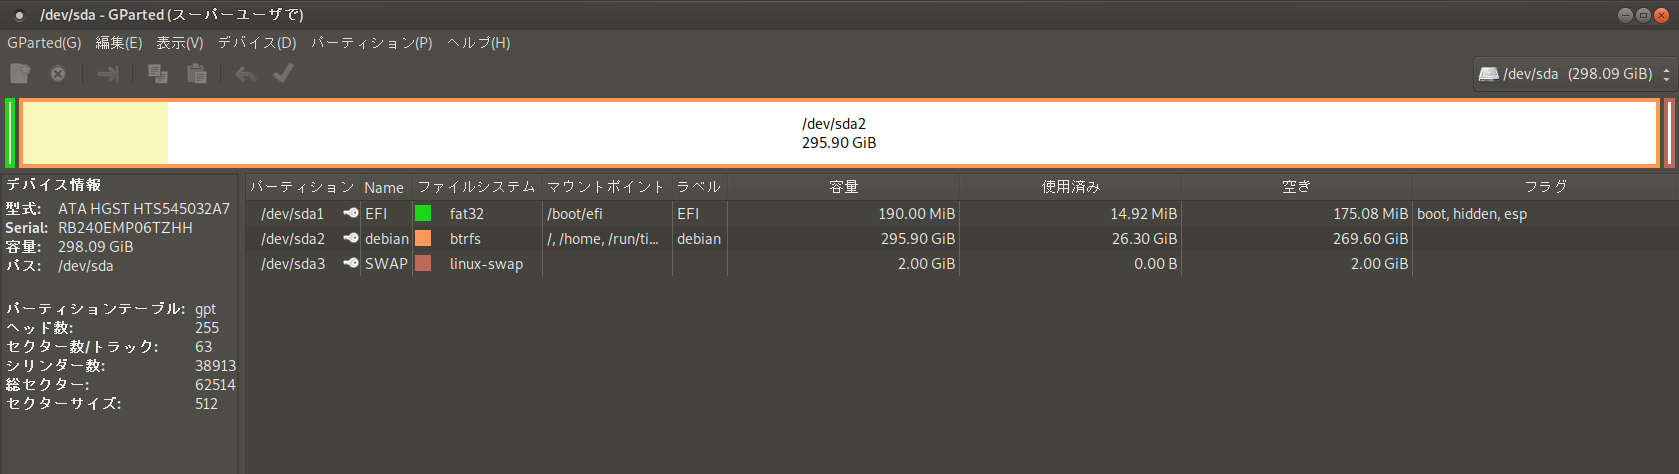The width and height of the screenshot is (1679, 474).
Task: Click the ファイルシステム column header
Action: tap(476, 187)
